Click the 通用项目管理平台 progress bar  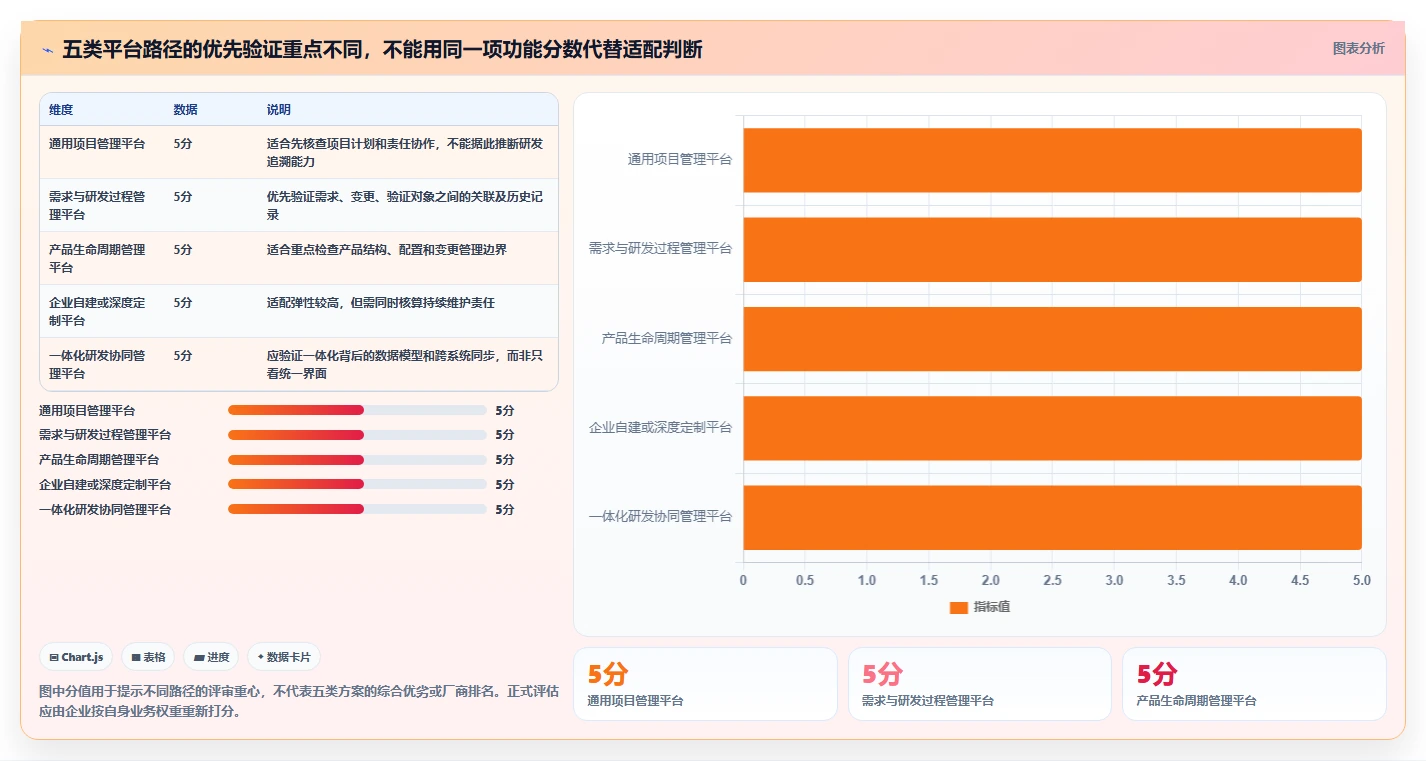coord(357,410)
